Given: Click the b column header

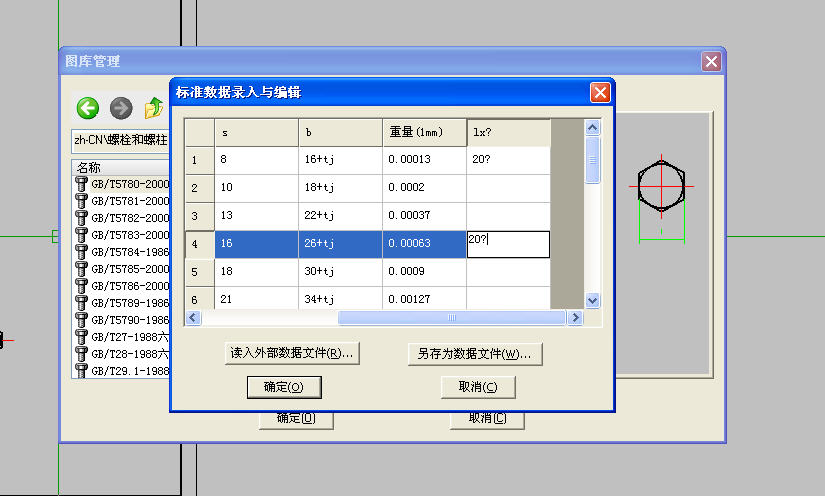Looking at the screenshot, I should pos(340,133).
